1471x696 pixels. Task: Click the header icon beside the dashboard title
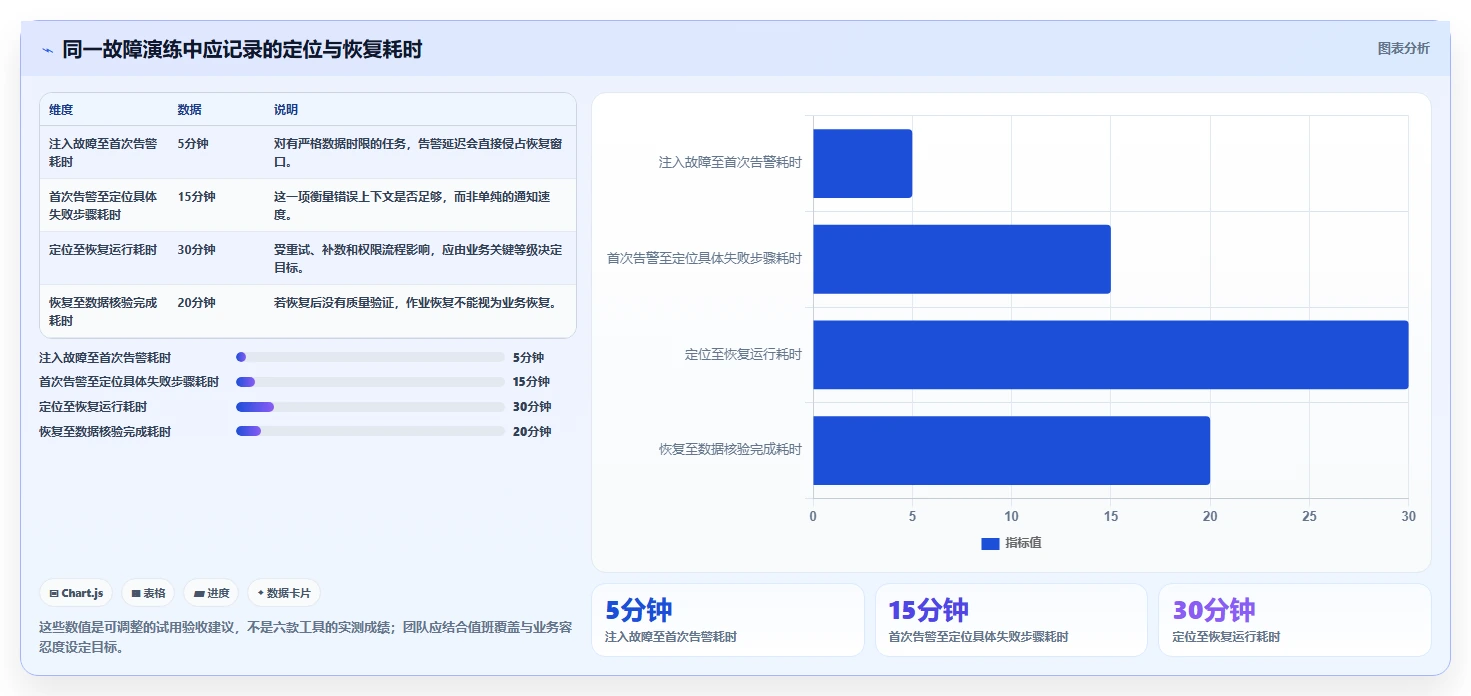pos(47,50)
